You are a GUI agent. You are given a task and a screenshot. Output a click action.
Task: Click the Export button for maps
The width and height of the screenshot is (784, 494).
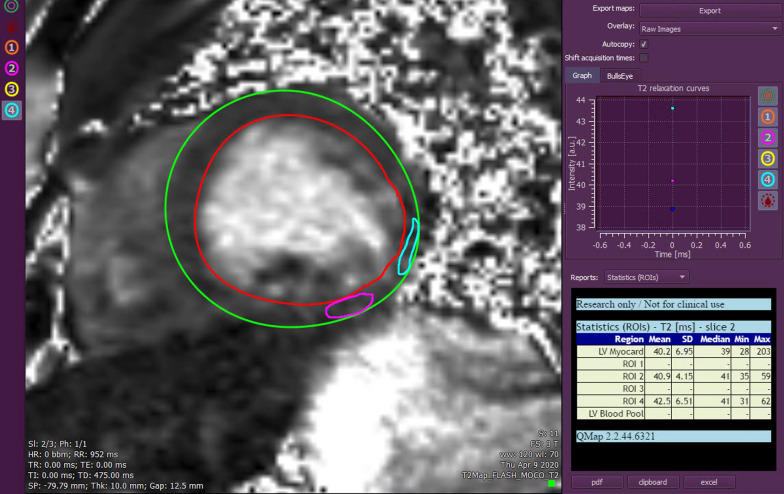(x=710, y=11)
